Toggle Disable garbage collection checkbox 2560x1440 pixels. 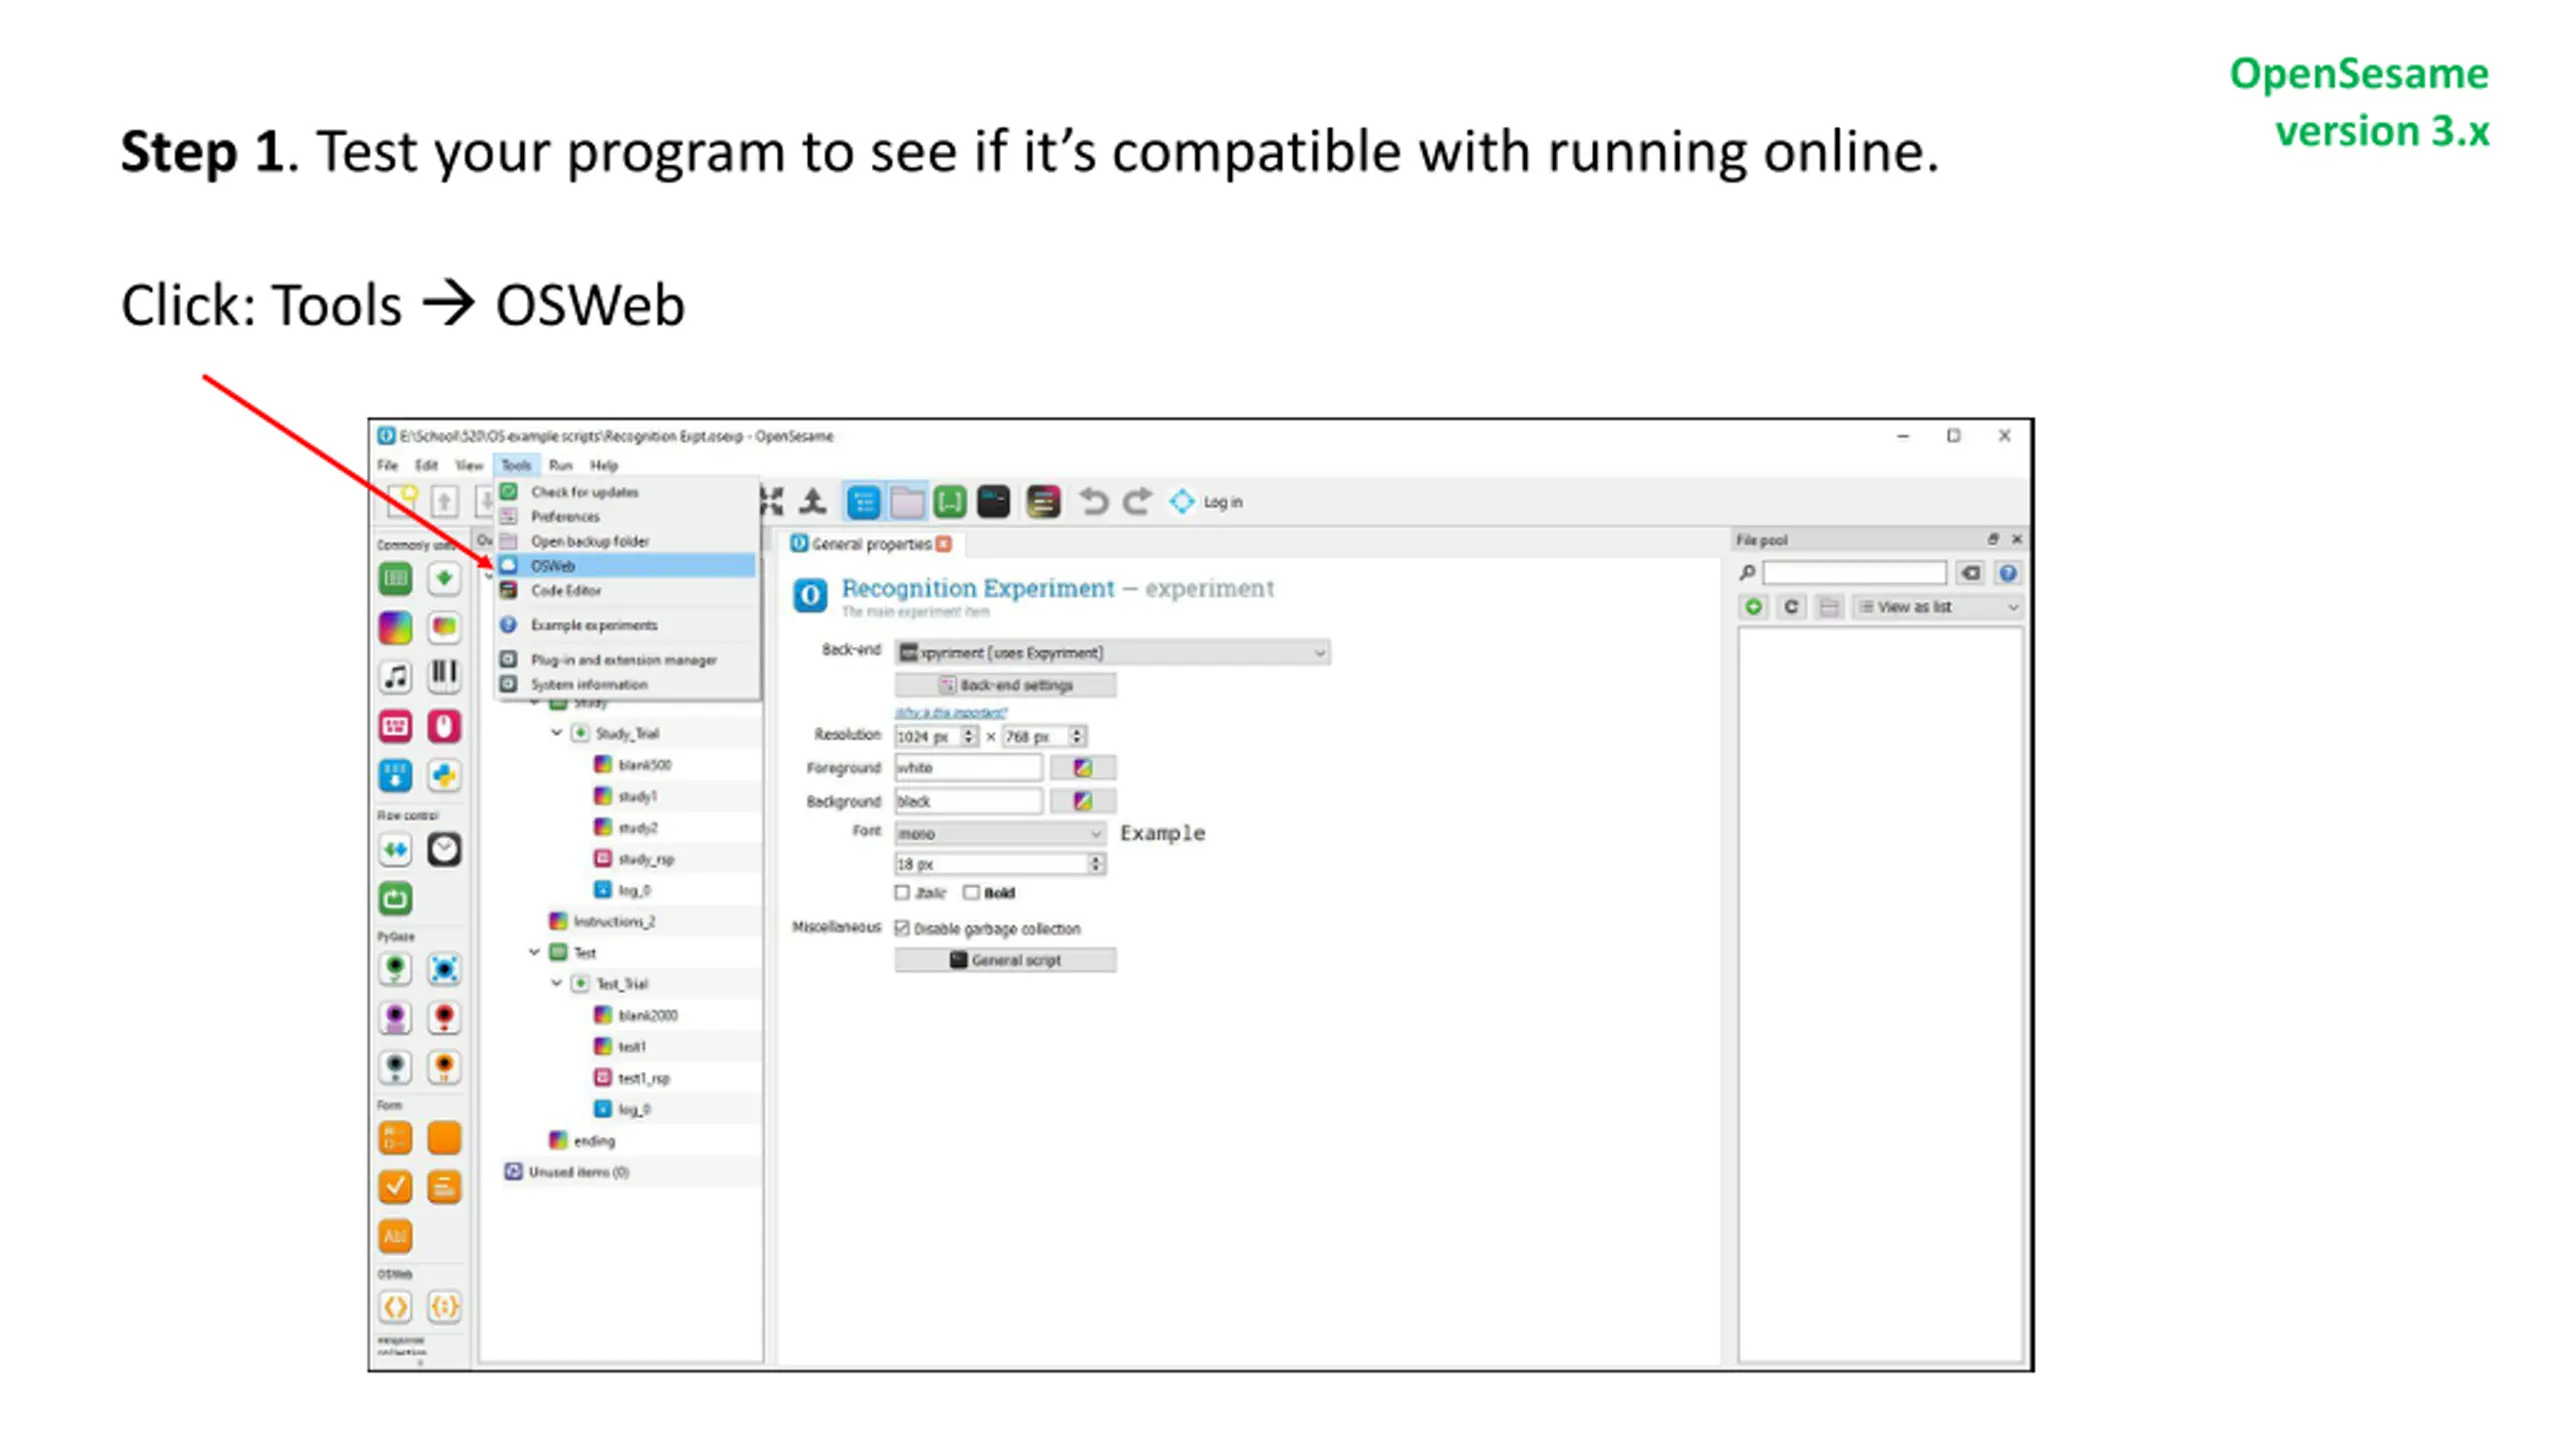coord(903,929)
